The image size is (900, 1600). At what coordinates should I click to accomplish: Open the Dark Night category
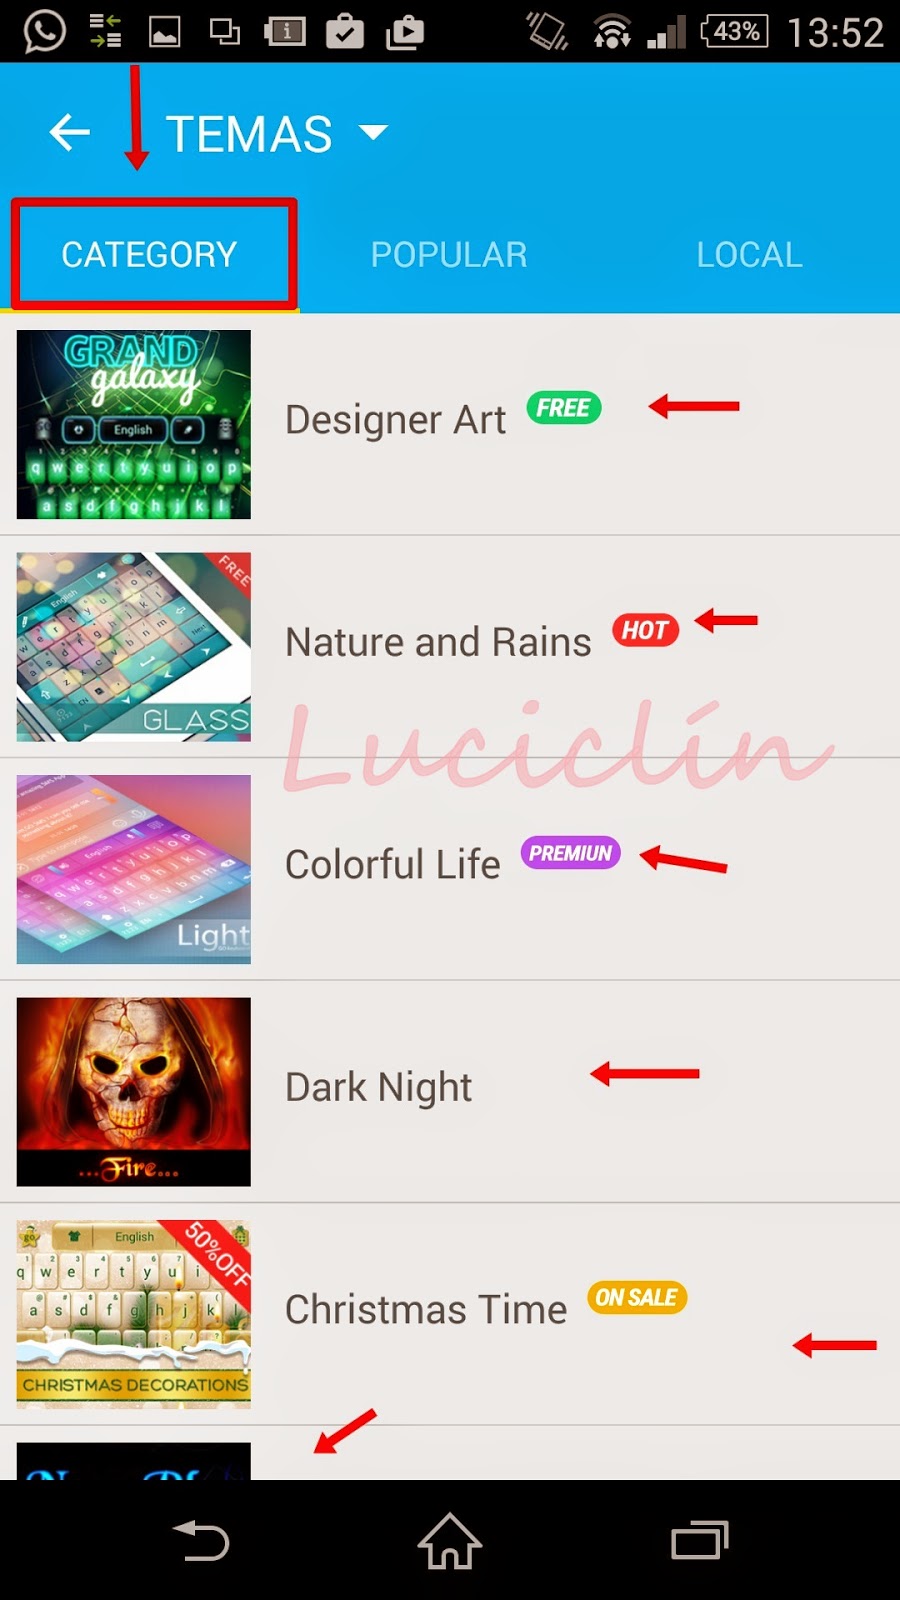[x=450, y=1091]
